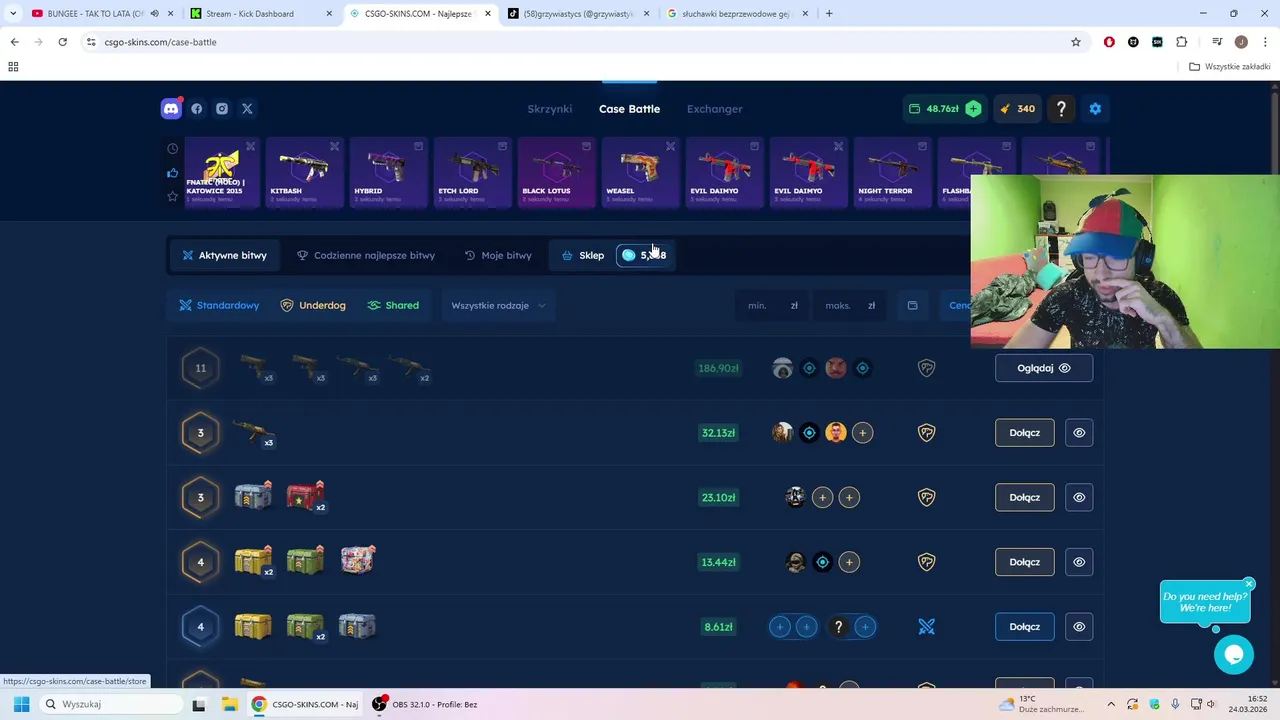This screenshot has height=720, width=1280.
Task: Click the green plus deposit icon
Action: point(973,109)
